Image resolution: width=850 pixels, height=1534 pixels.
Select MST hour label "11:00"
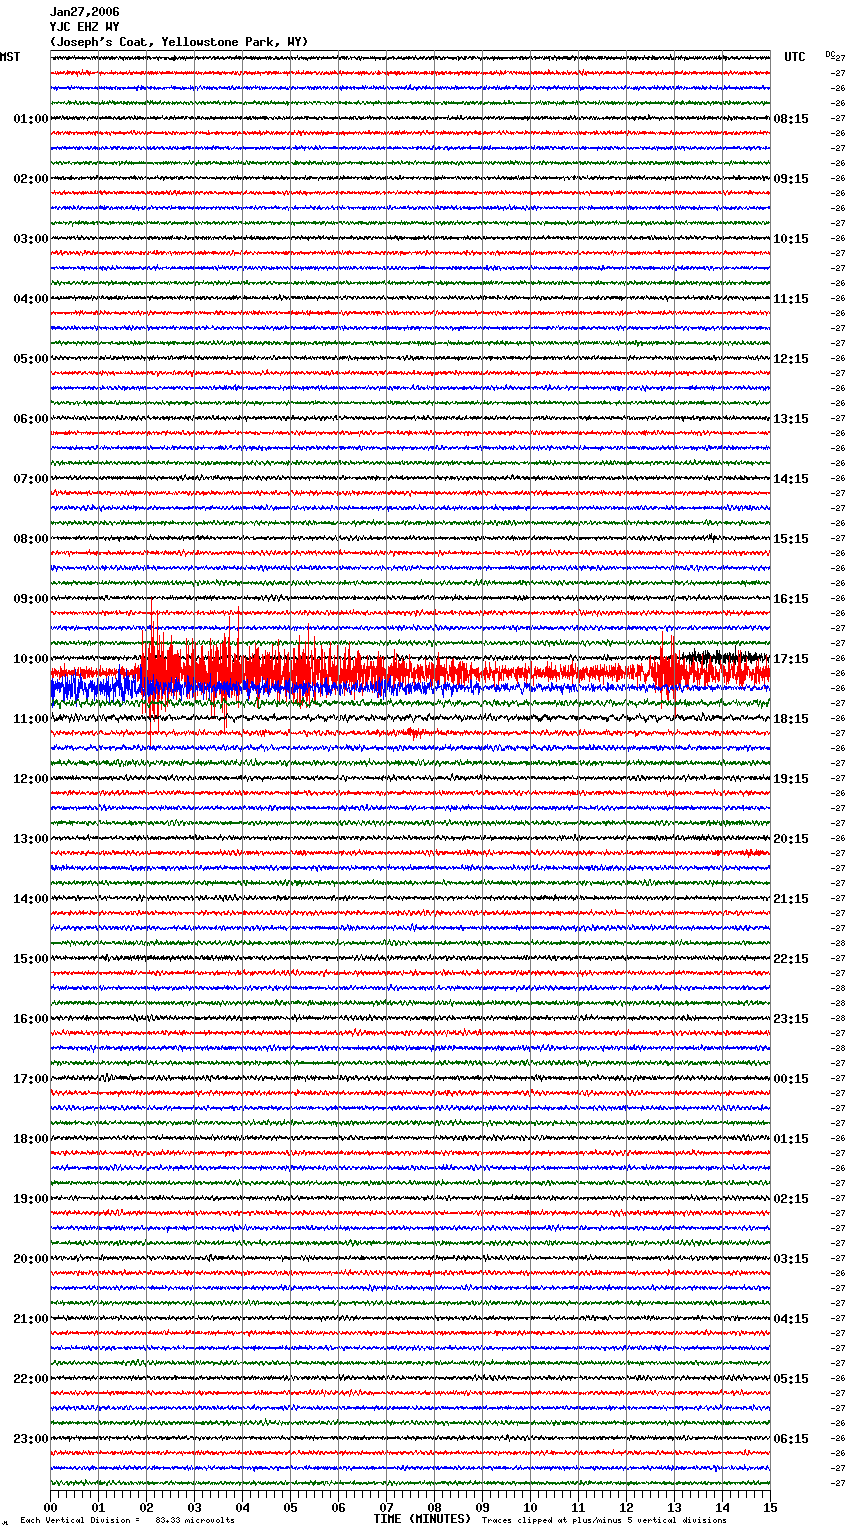(x=31, y=719)
